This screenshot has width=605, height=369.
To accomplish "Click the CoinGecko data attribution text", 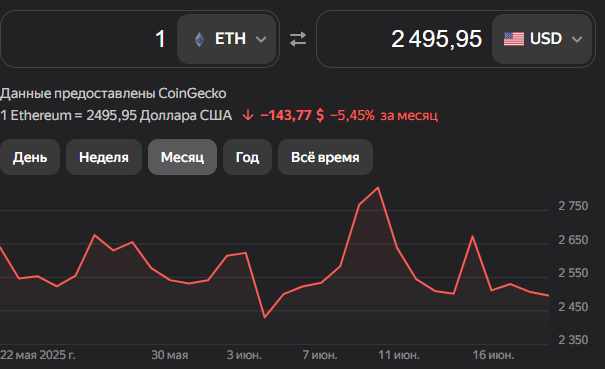I will [x=113, y=93].
